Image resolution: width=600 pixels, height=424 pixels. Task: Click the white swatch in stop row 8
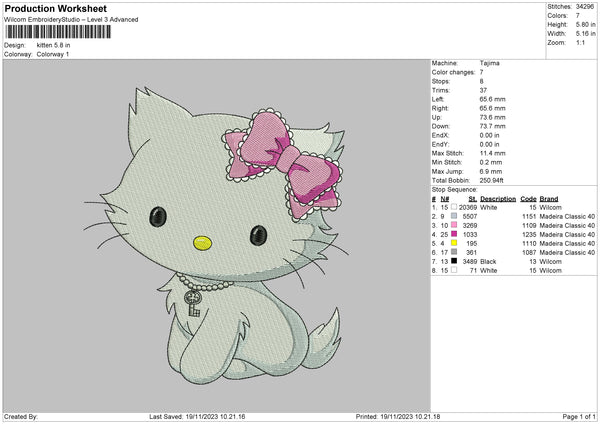coord(454,270)
